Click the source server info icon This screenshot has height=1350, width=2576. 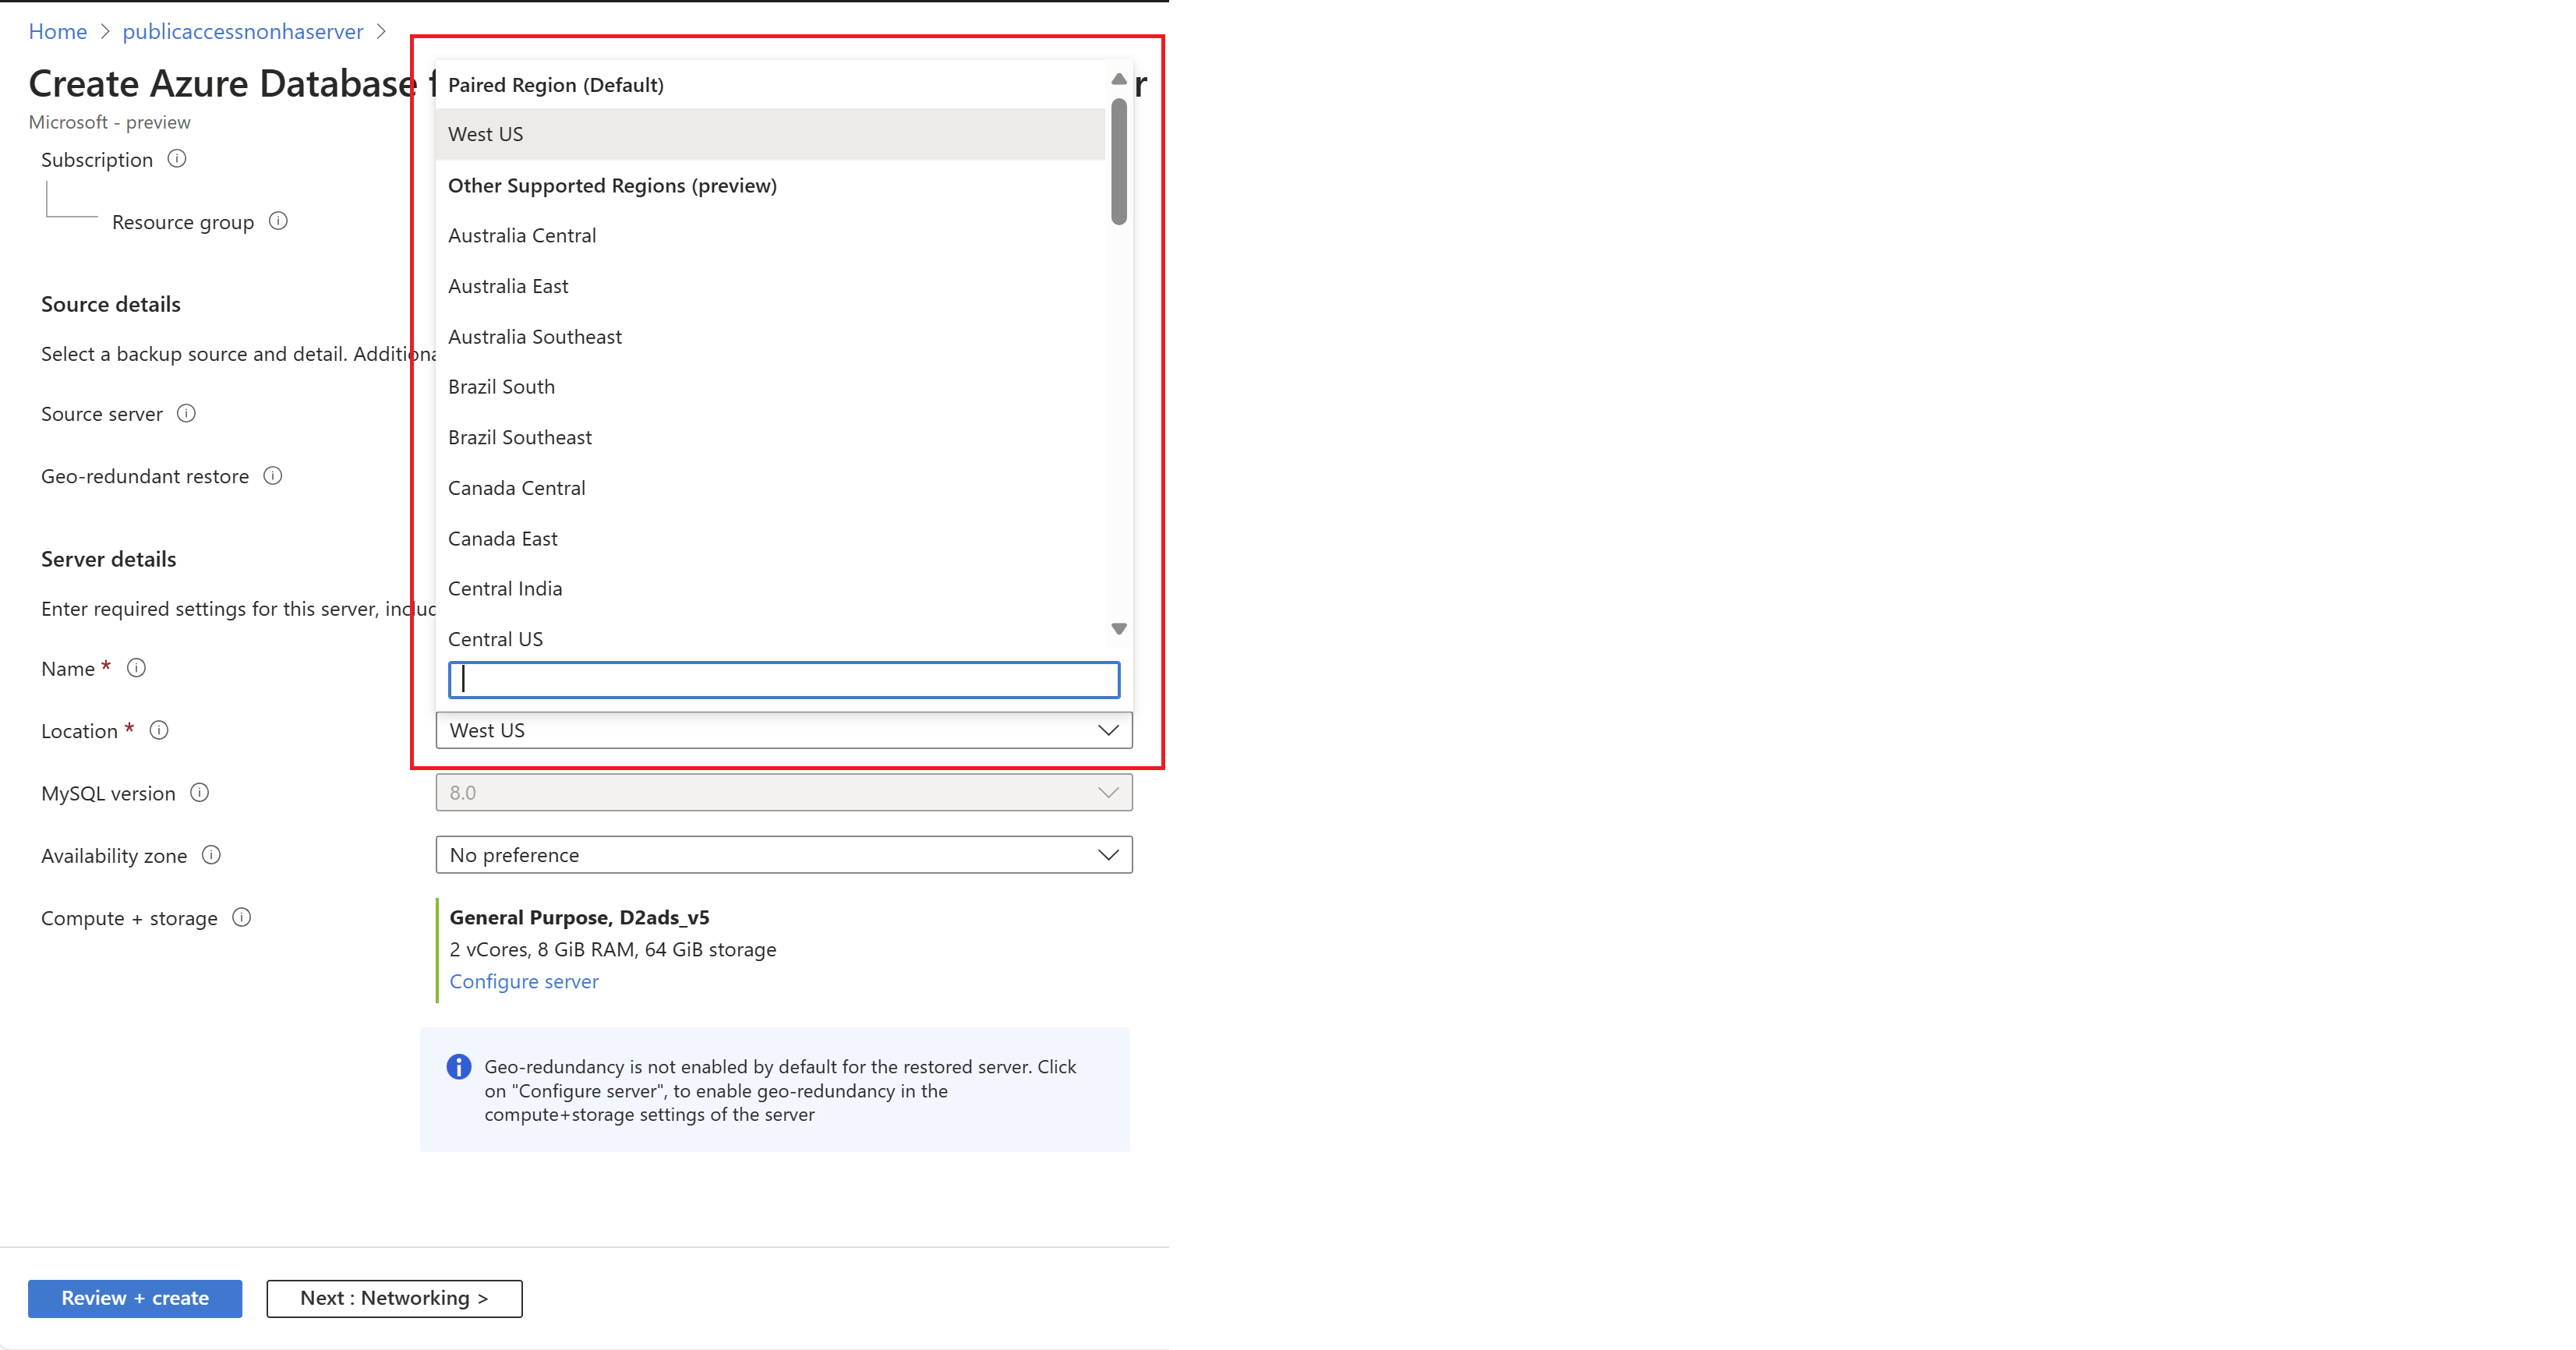[191, 414]
